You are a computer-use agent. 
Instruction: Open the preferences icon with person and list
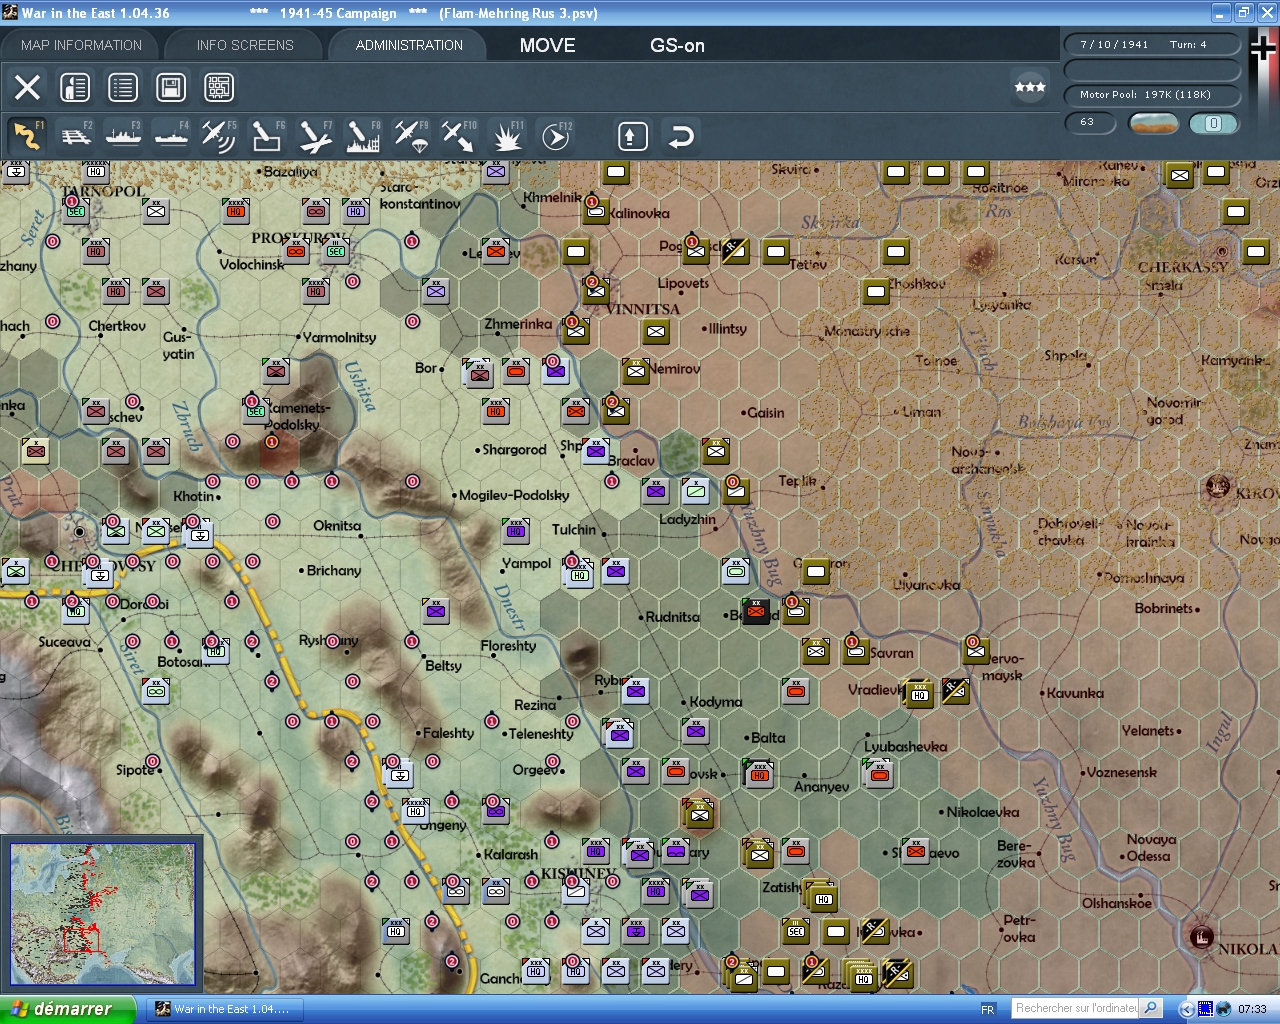[75, 87]
